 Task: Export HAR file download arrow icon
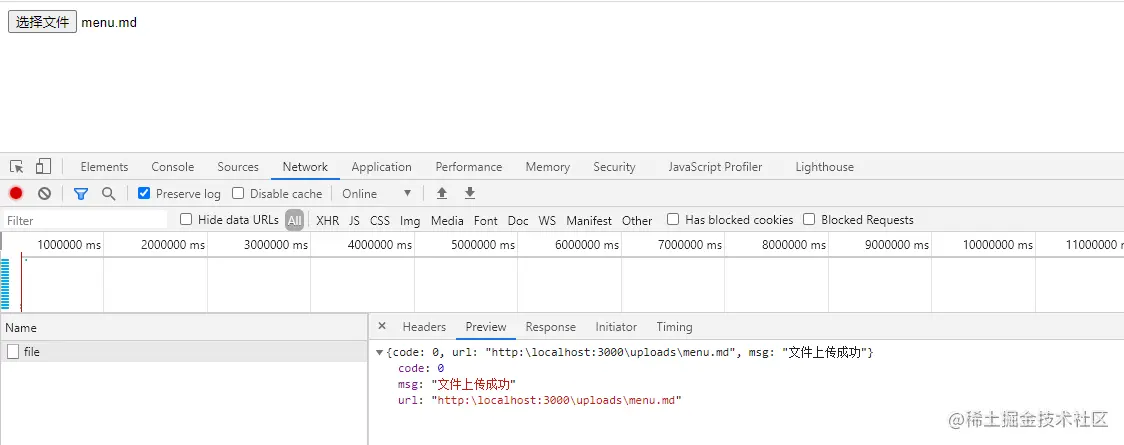(x=470, y=193)
